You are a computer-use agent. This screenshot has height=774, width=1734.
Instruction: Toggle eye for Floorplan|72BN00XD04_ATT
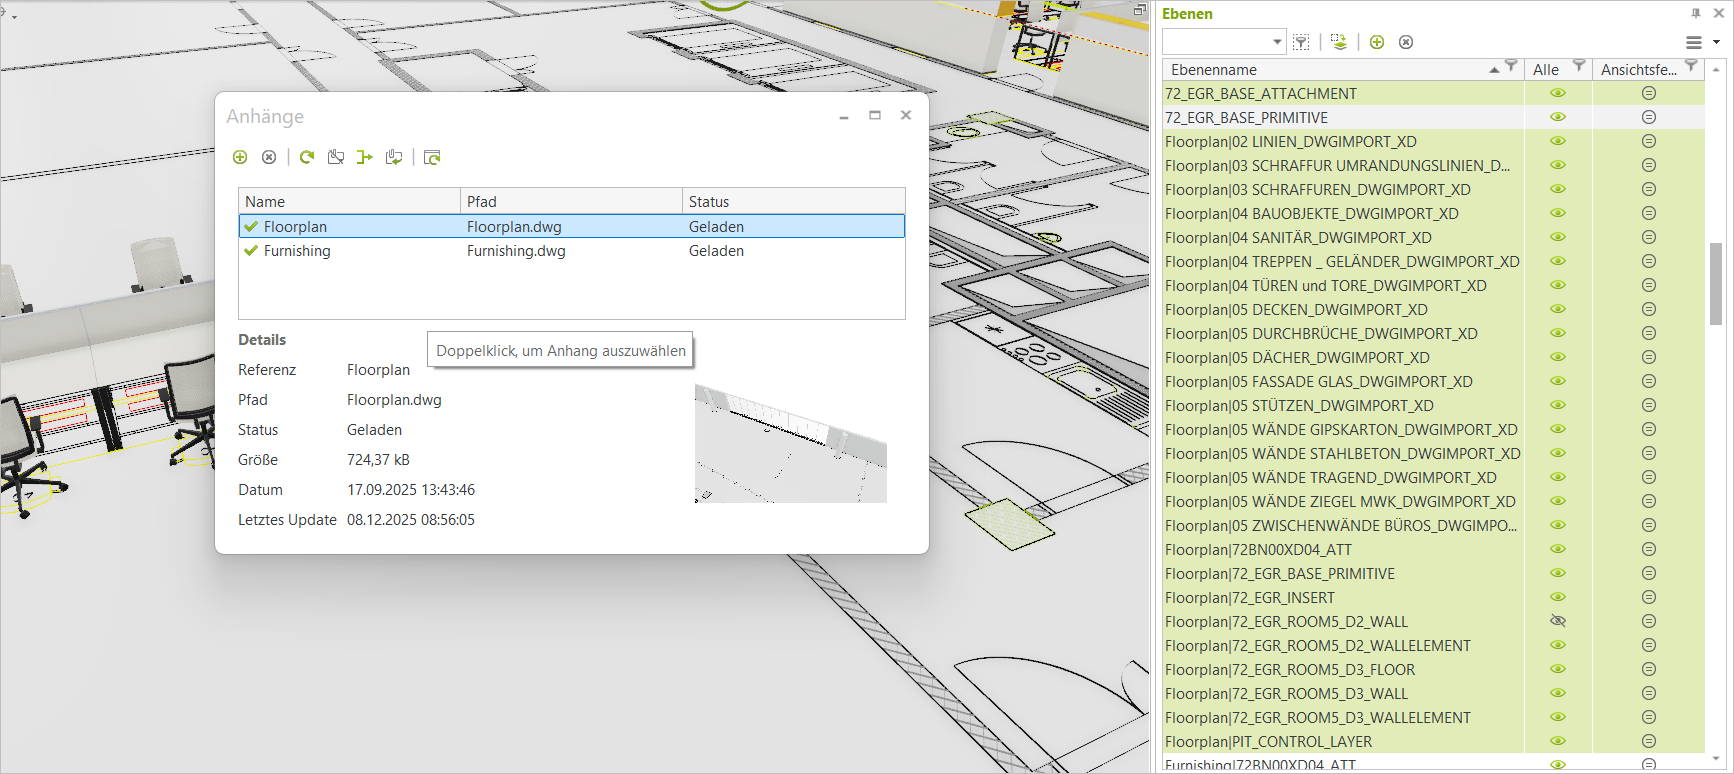tap(1558, 549)
